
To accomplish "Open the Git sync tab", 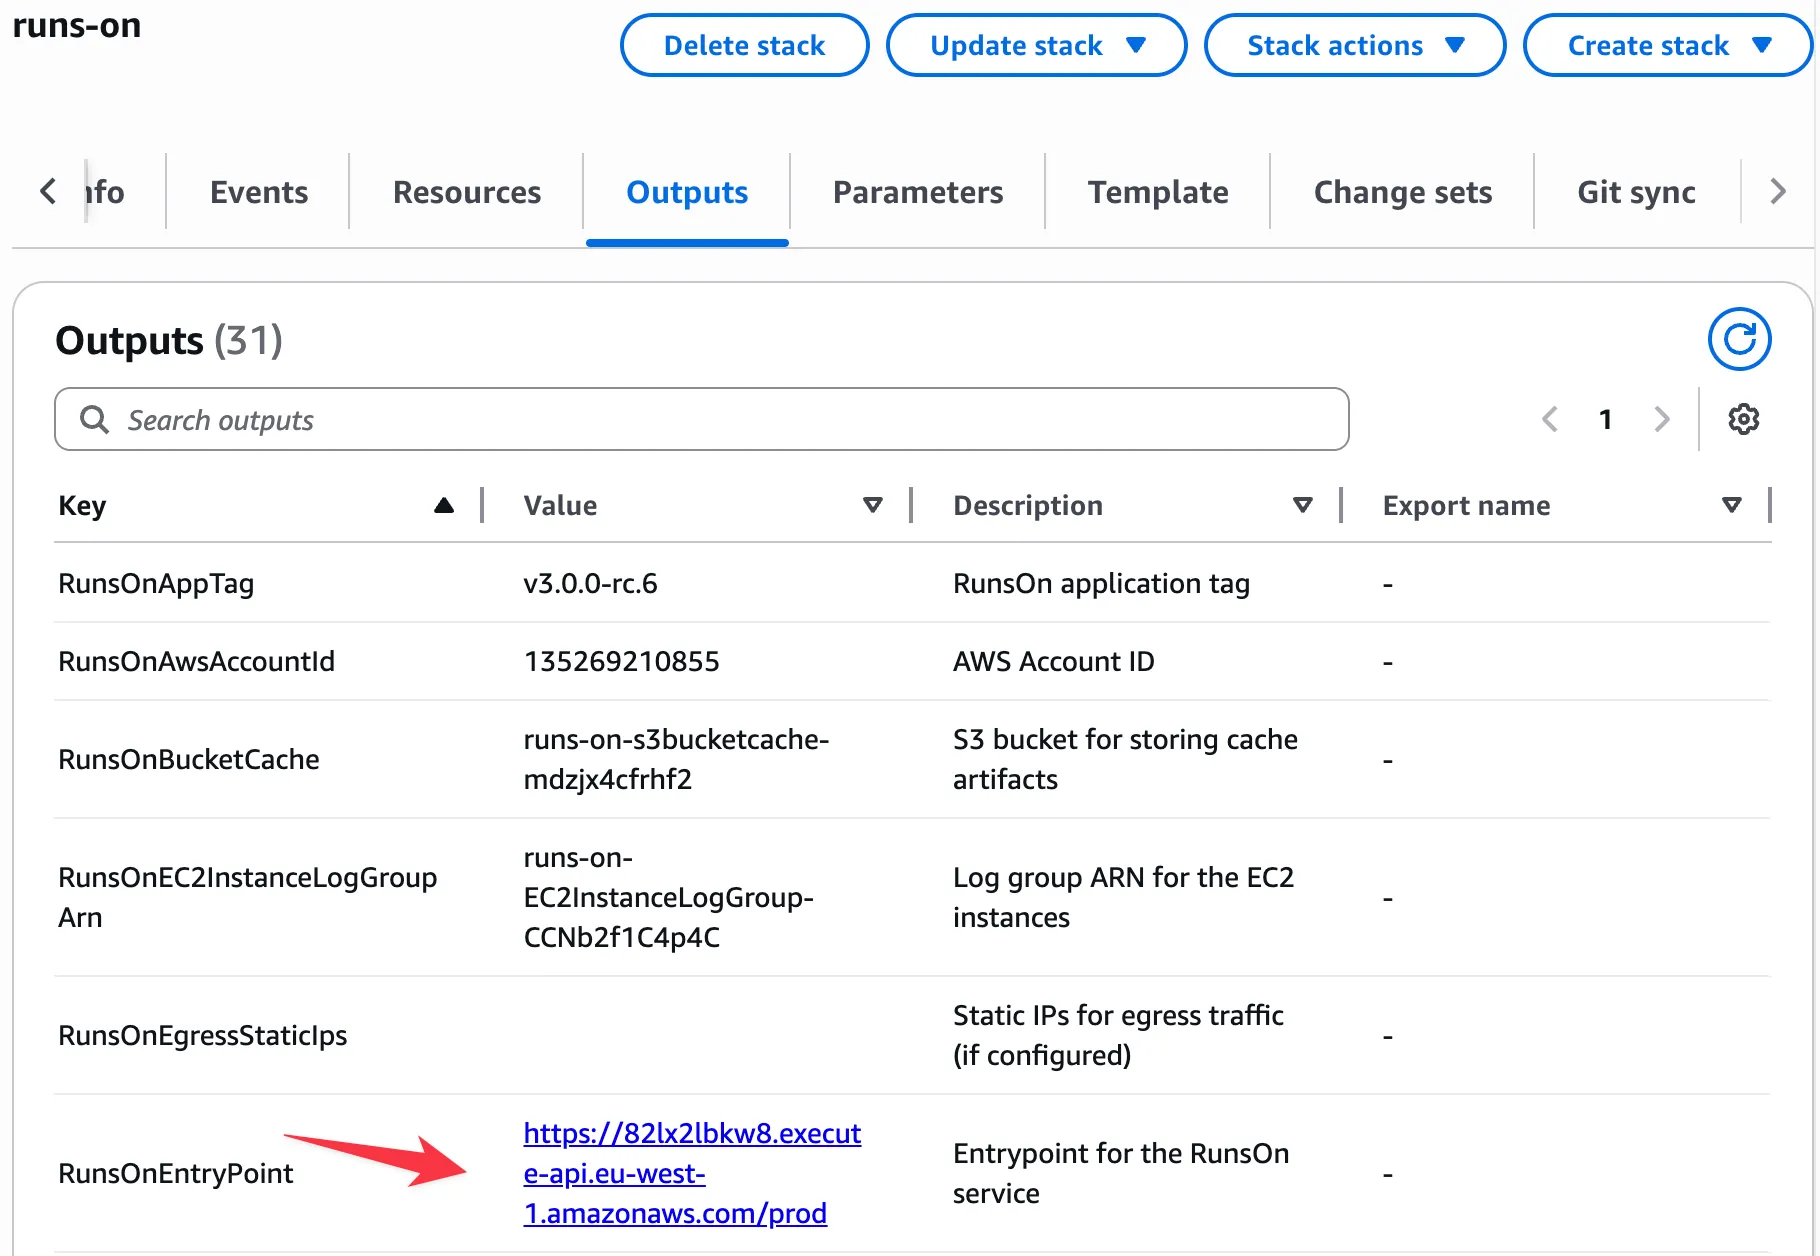I will click(1636, 192).
